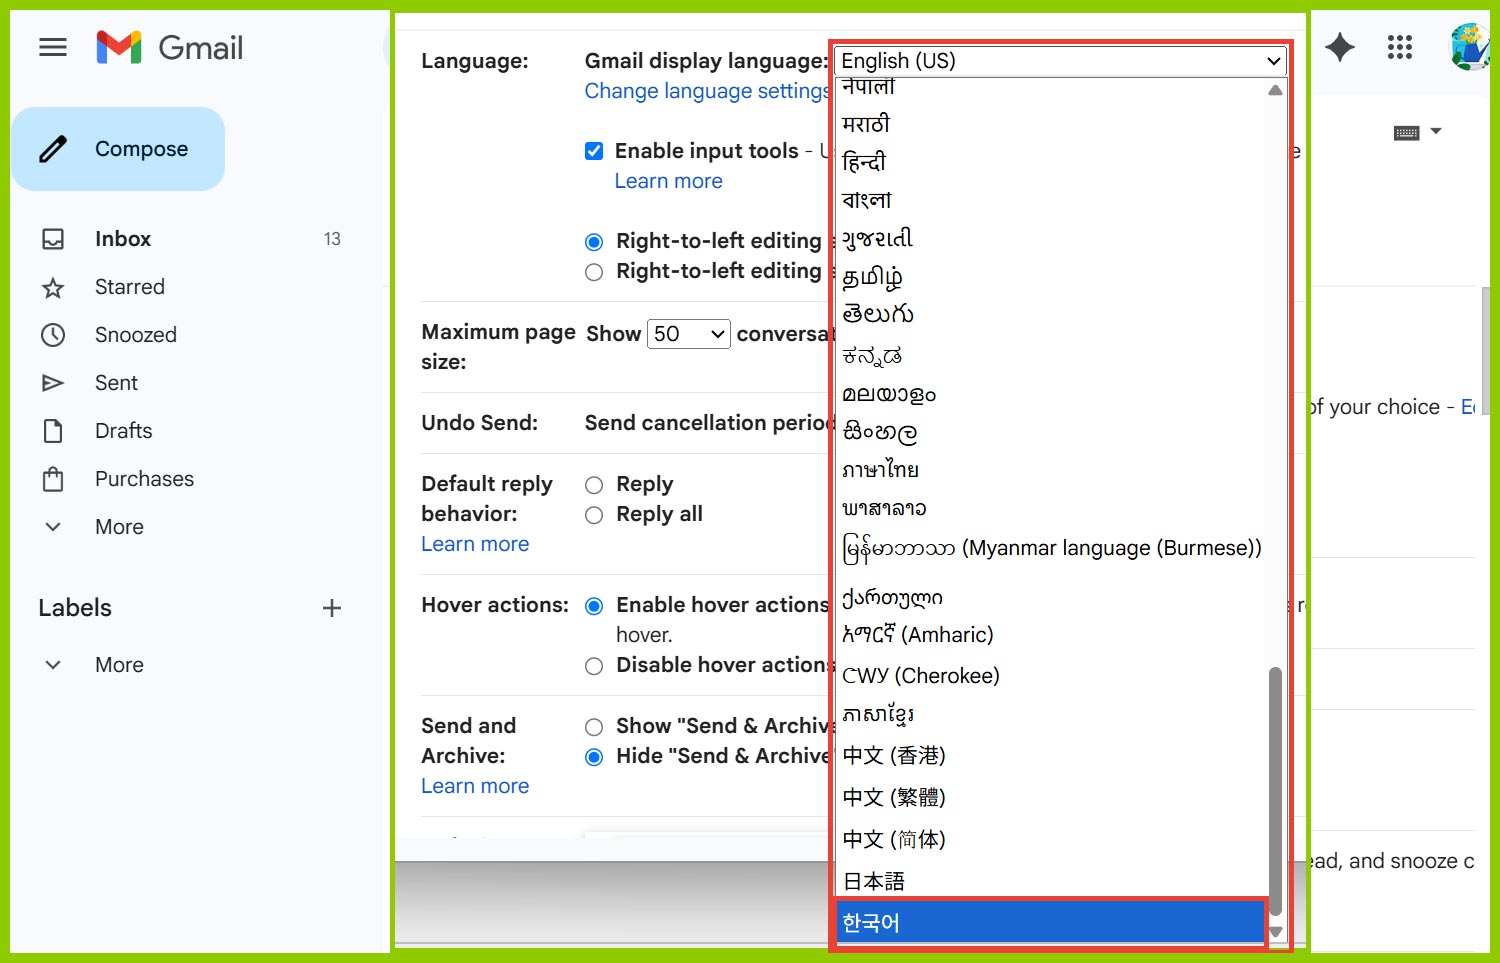Screen dimensions: 1500x963
Task: Open the Inbox folder
Action: click(123, 239)
